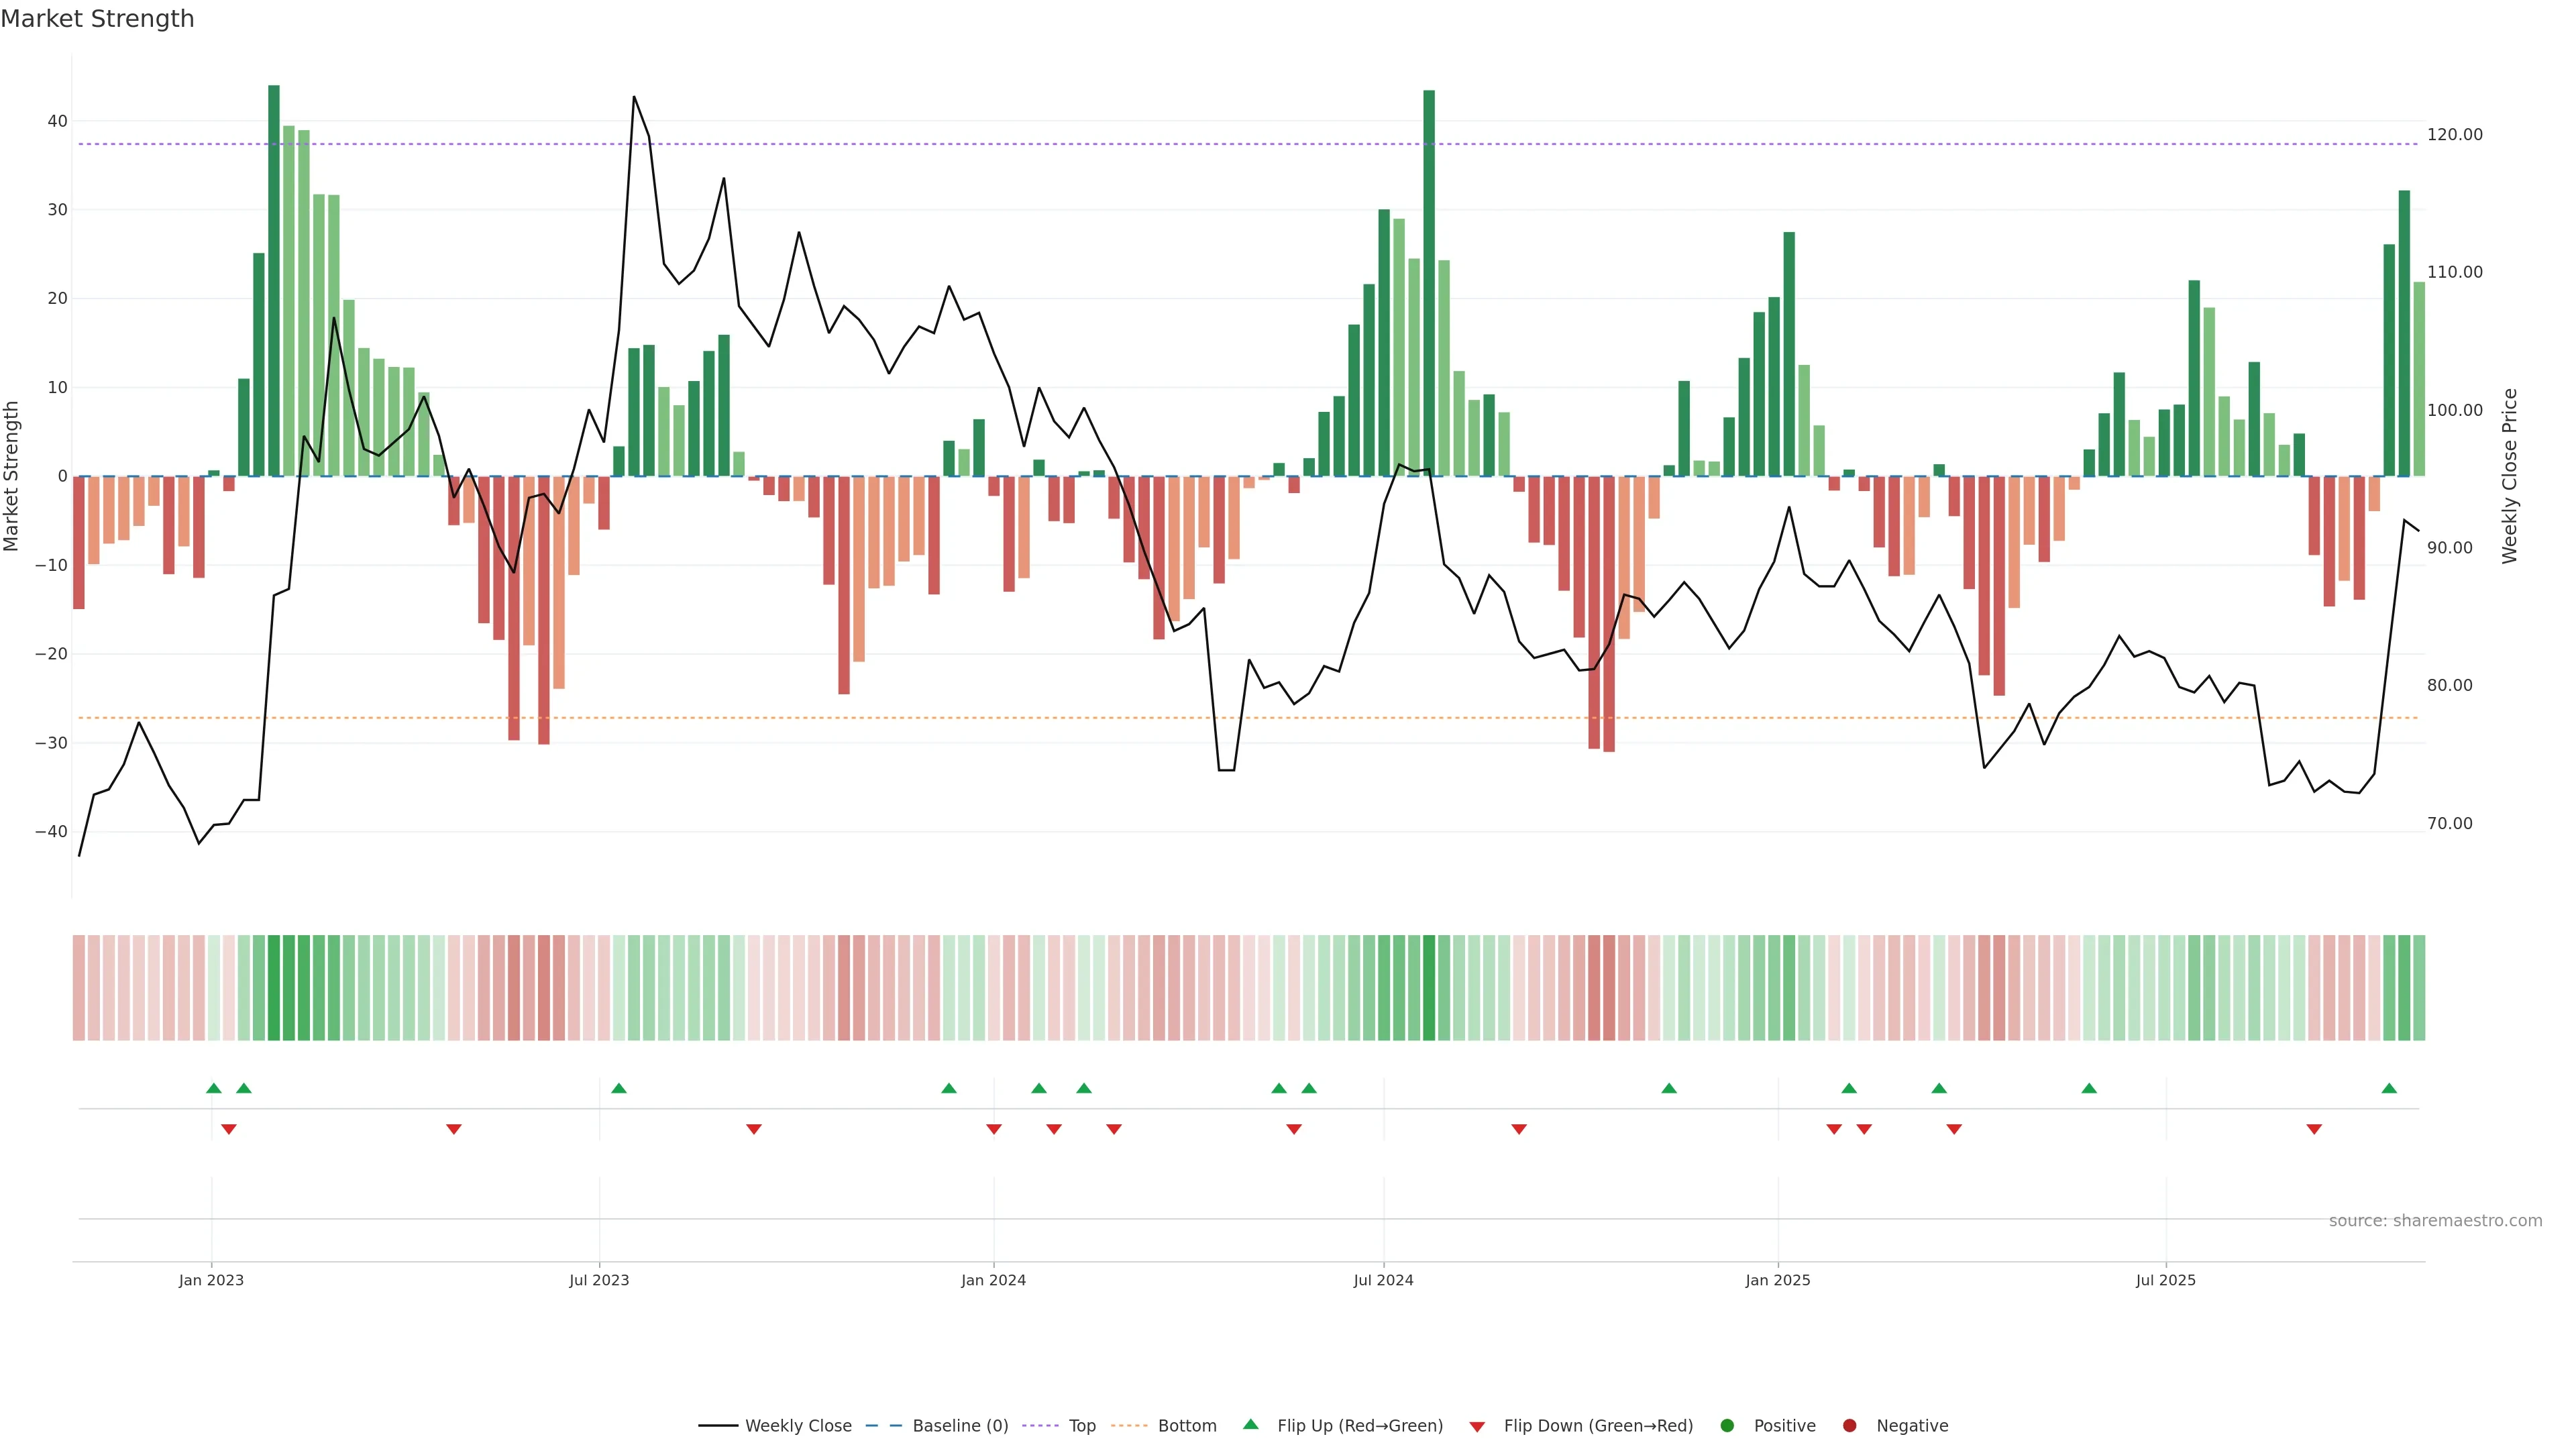Click the 120.00 price axis tick label
The image size is (2576, 1449).
coord(2454,135)
